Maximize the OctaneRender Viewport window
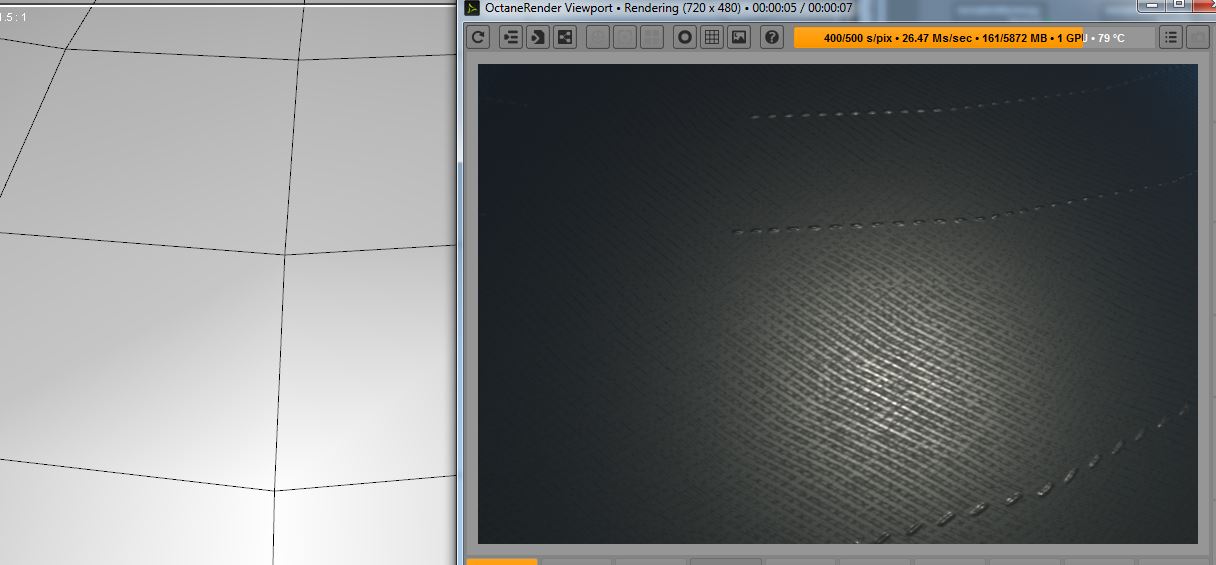Screen dimensions: 1216x565 click(x=1179, y=5)
